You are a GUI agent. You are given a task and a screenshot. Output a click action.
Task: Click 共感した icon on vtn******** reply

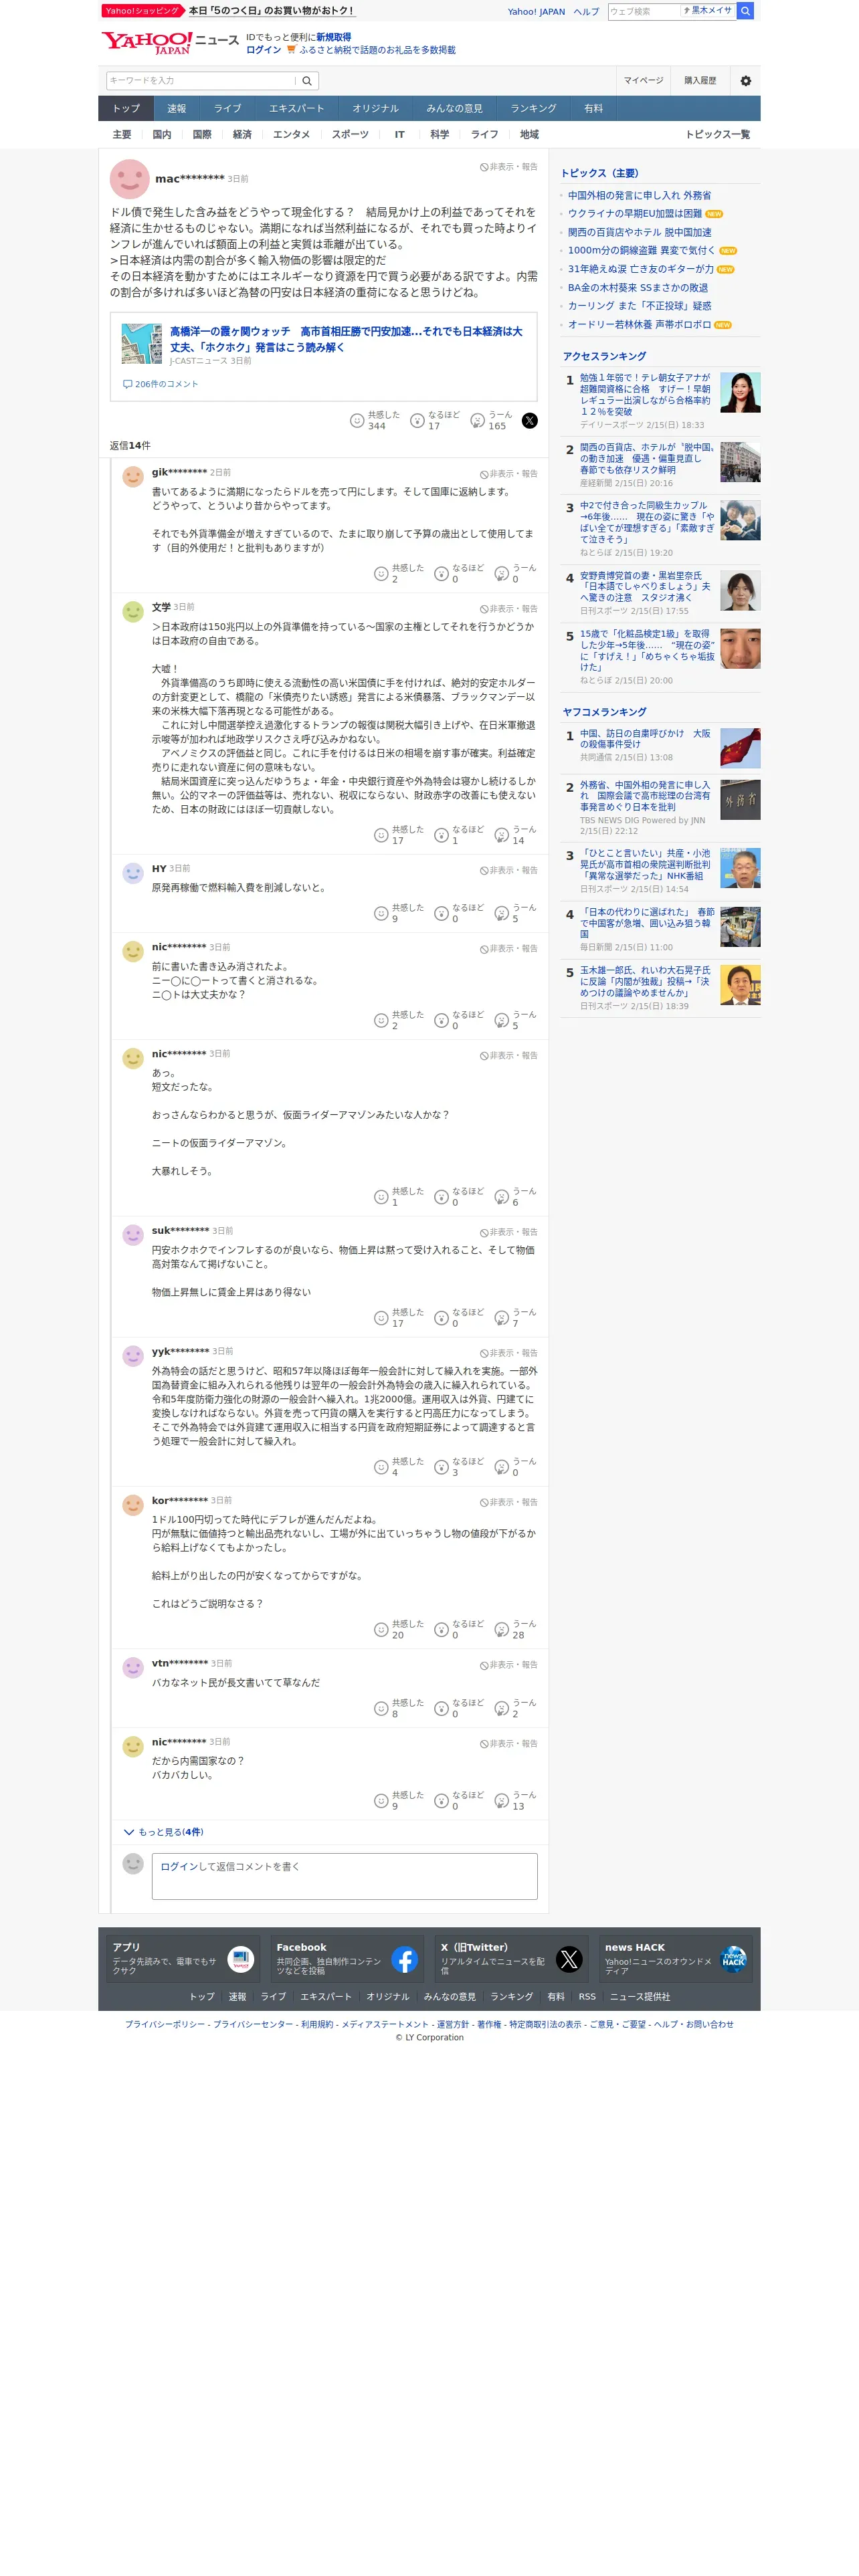(381, 1709)
